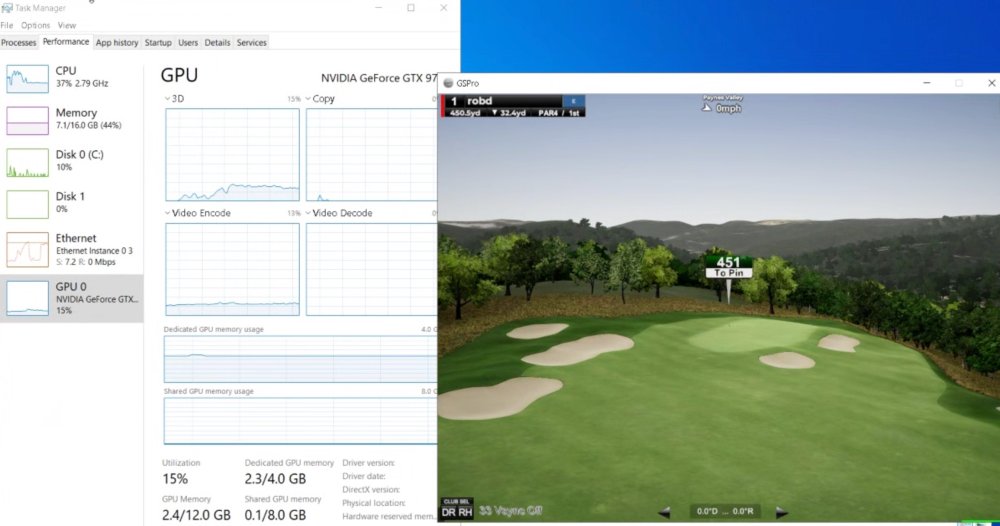Screen dimensions: 1000x526
Task: Click the 3D engine usage graph
Action: tap(232, 155)
